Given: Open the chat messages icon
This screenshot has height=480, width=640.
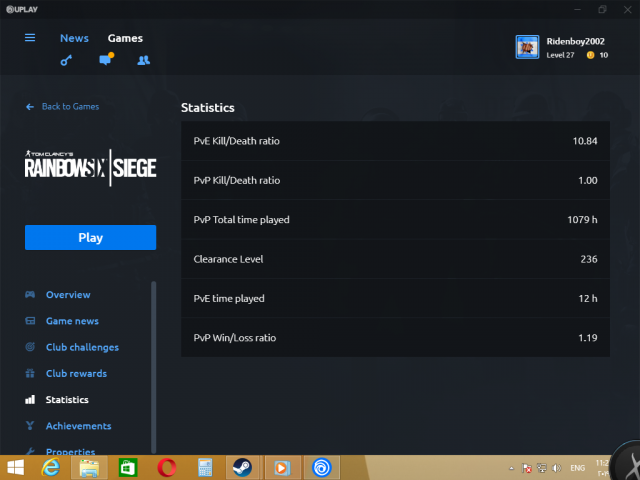Looking at the screenshot, I should (x=106, y=60).
